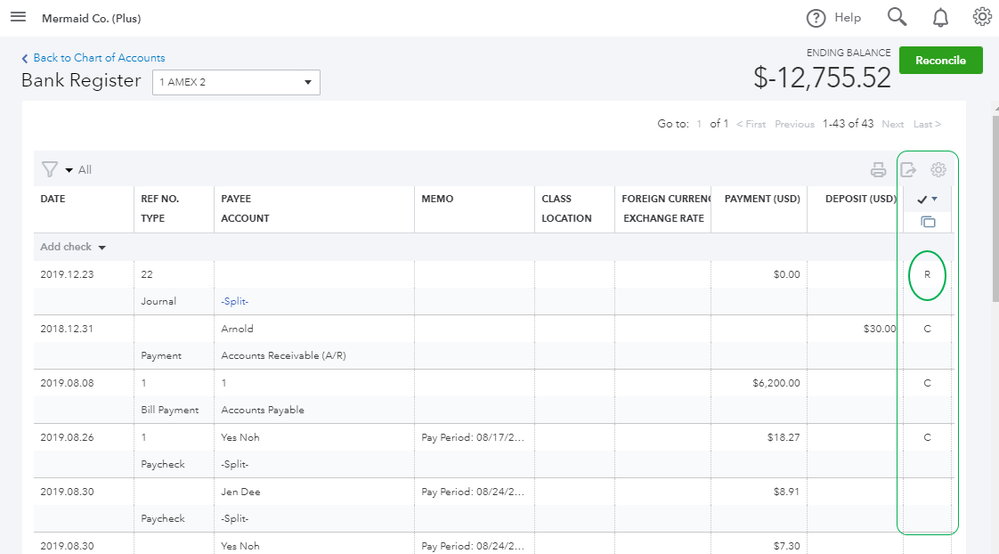Open the search magnifier icon
This screenshot has height=554, width=999.
[897, 17]
